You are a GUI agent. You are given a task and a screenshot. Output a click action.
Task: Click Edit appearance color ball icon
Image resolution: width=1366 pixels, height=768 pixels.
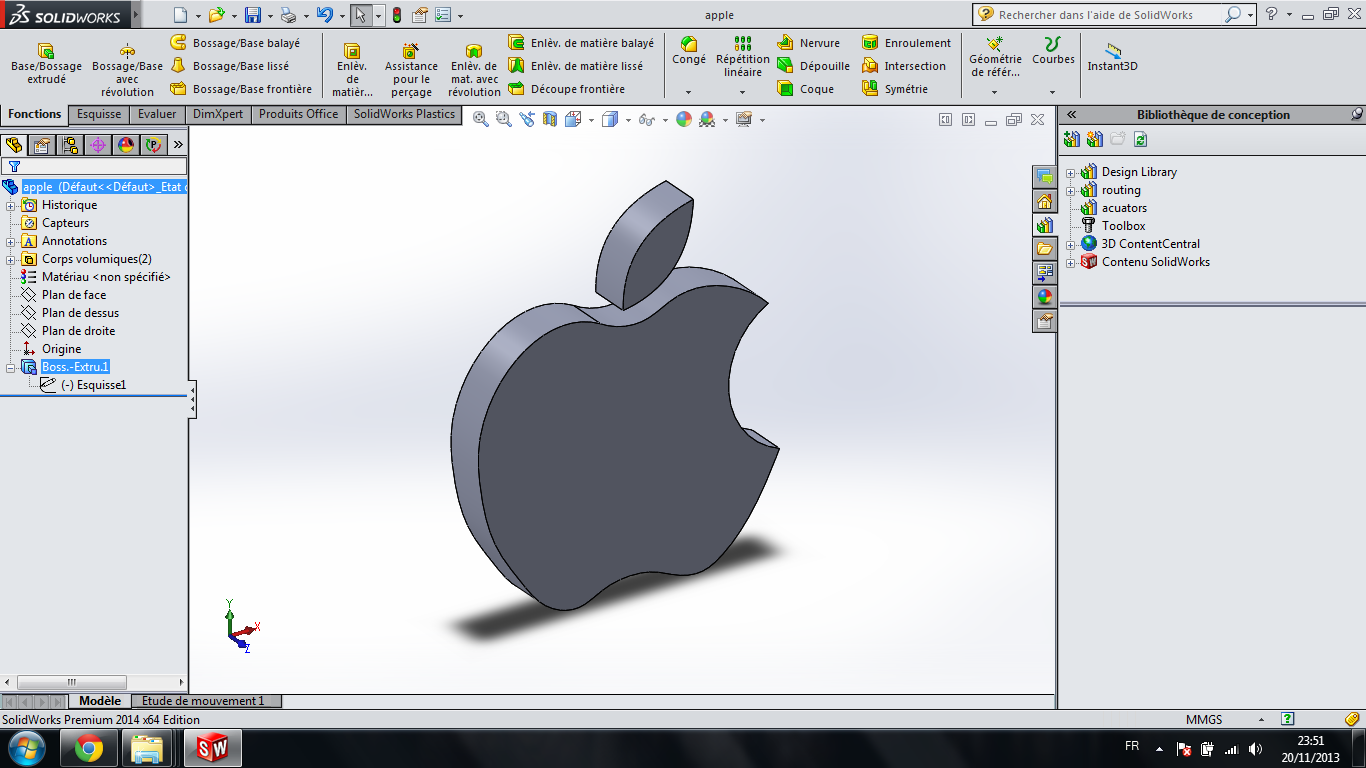(684, 119)
